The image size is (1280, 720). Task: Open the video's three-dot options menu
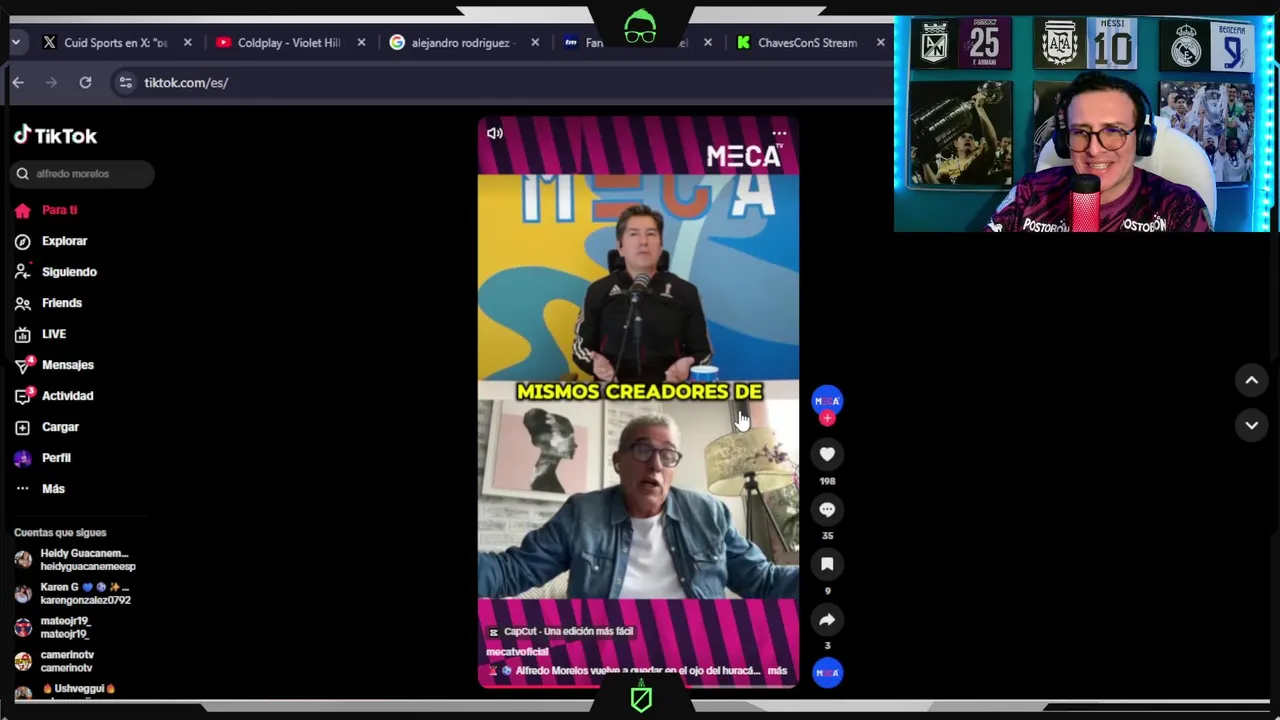coord(779,133)
